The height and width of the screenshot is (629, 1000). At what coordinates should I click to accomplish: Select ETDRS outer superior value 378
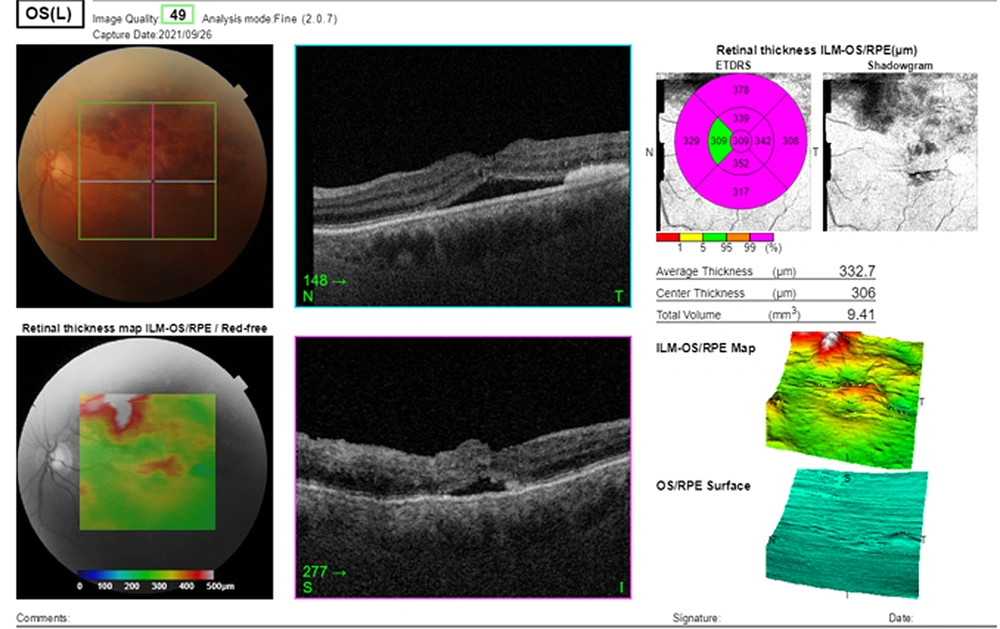[740, 90]
